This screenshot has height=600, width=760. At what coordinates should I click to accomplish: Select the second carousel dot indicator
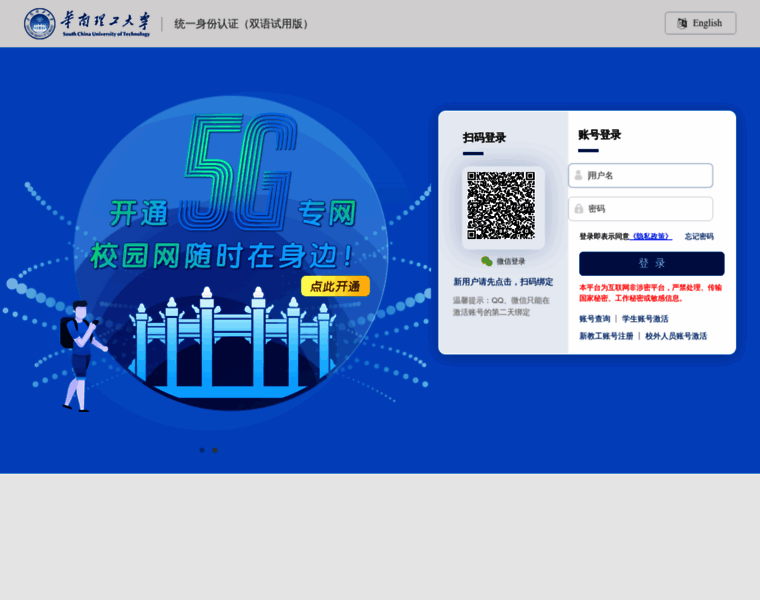click(x=215, y=450)
